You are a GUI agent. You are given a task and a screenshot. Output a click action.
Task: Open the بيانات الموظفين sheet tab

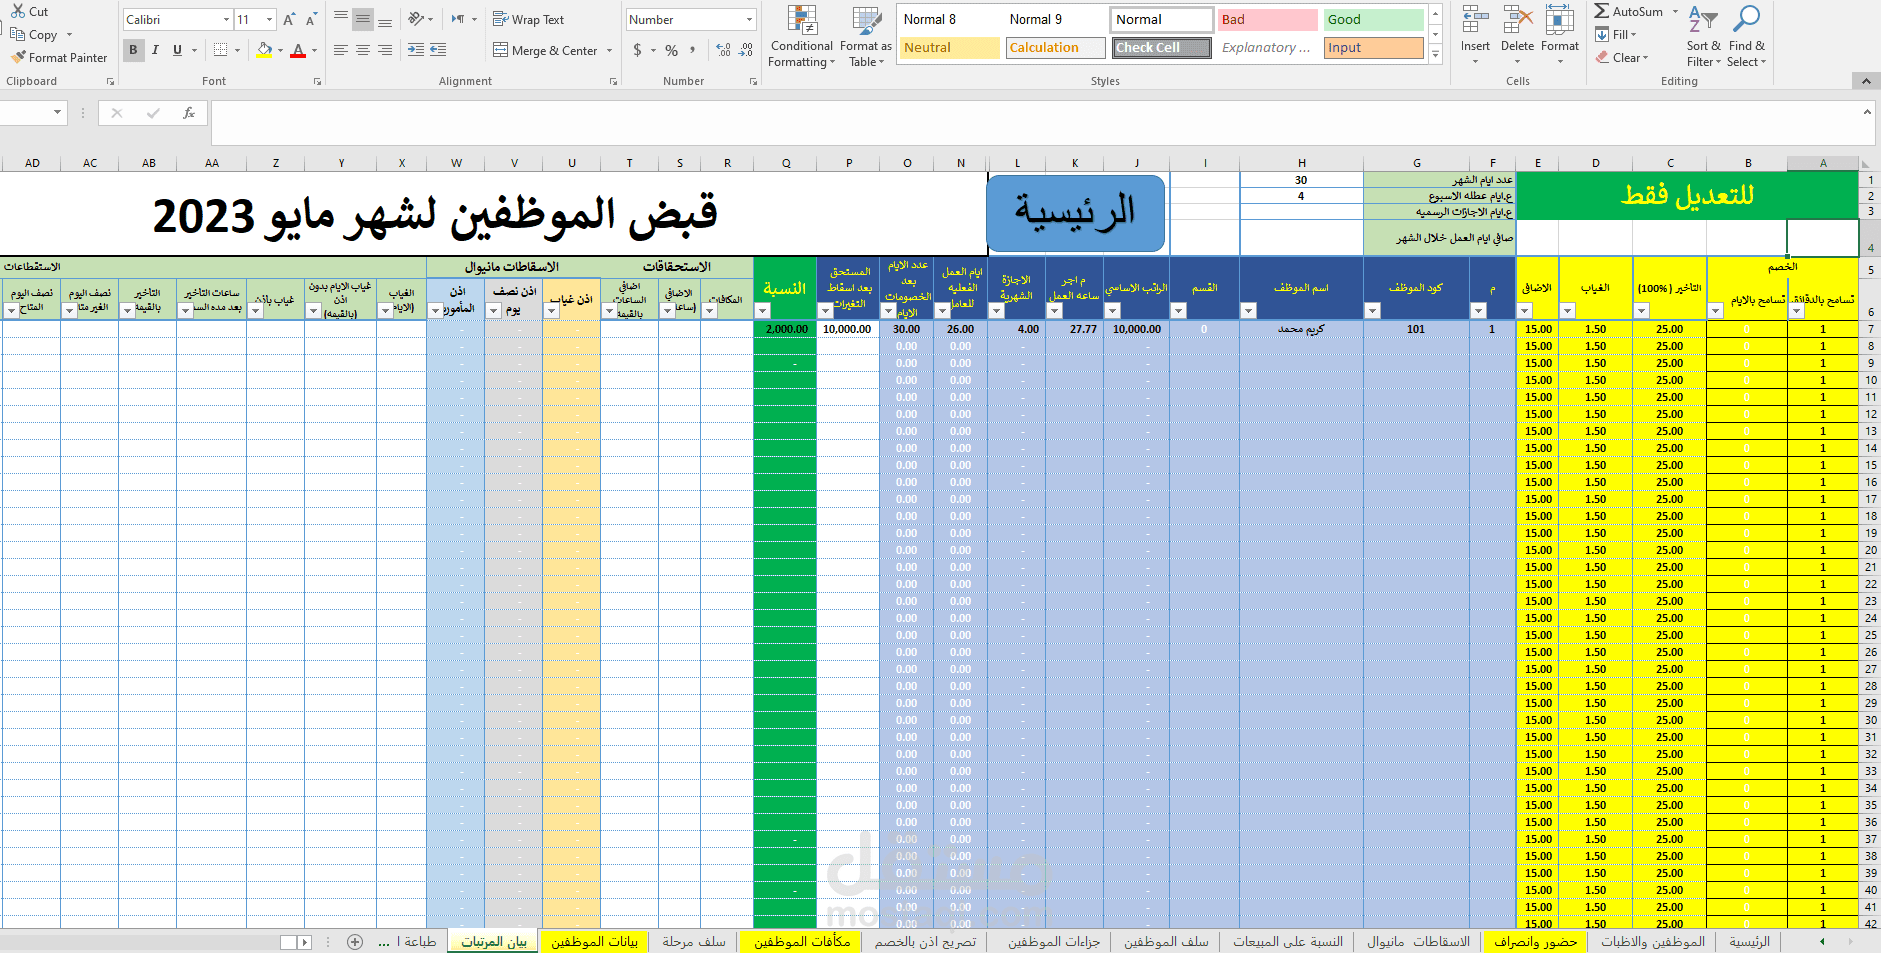594,941
